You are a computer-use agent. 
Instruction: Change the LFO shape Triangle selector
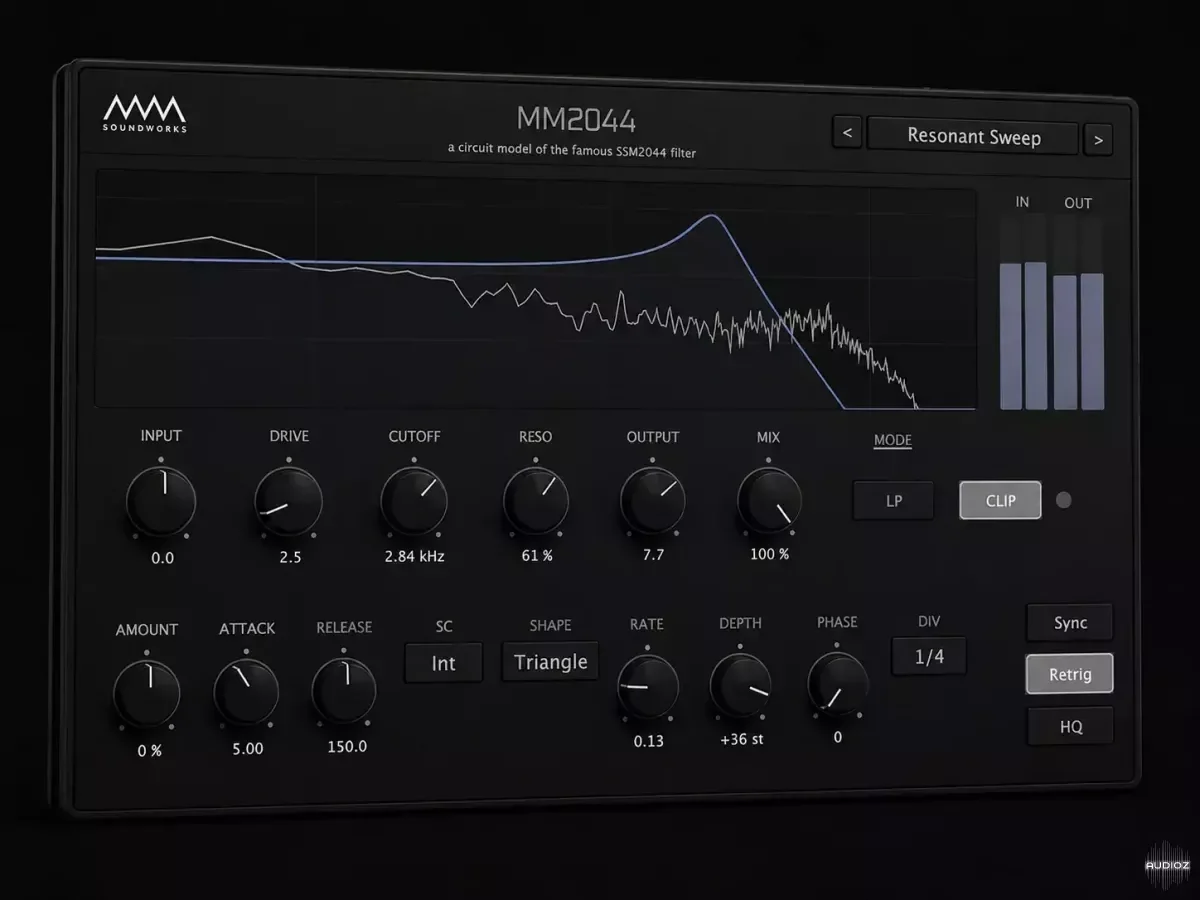(x=550, y=662)
